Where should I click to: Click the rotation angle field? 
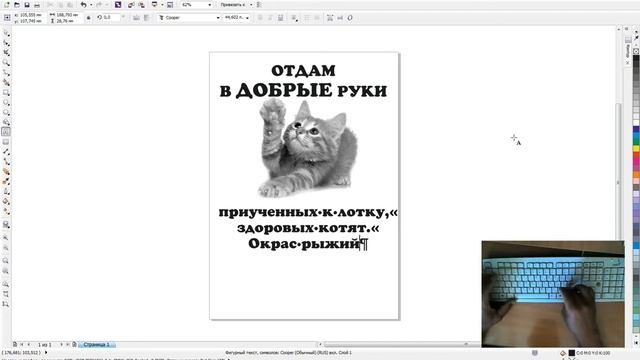(x=111, y=18)
